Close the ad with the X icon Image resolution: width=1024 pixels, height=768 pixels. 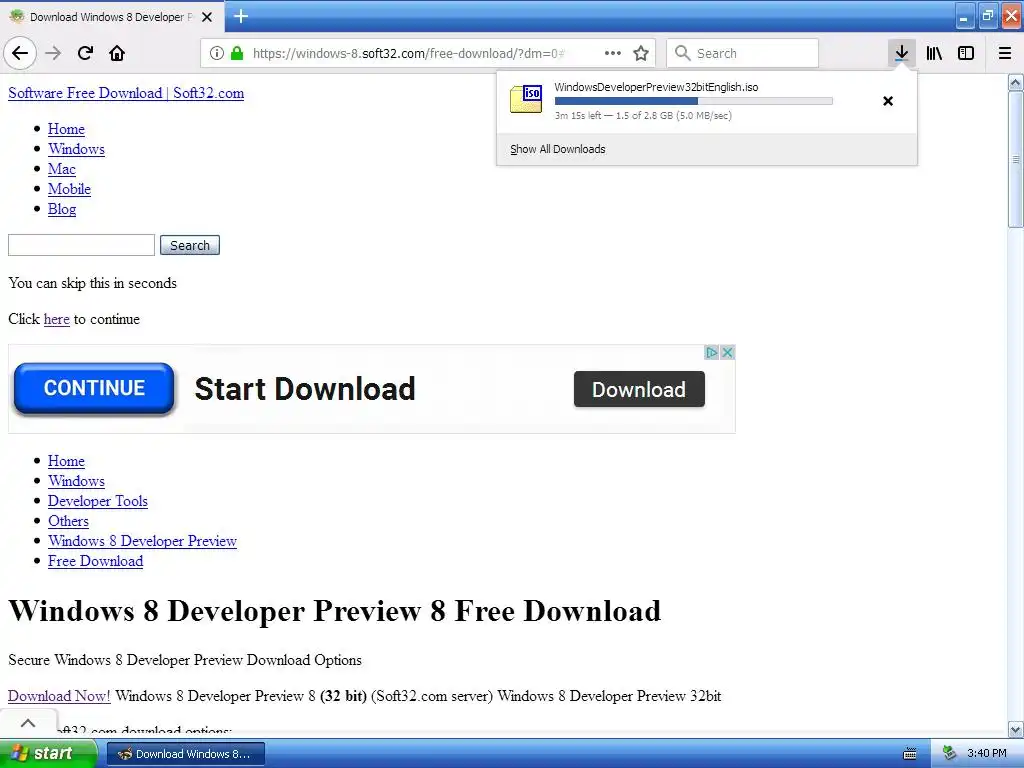[727, 353]
